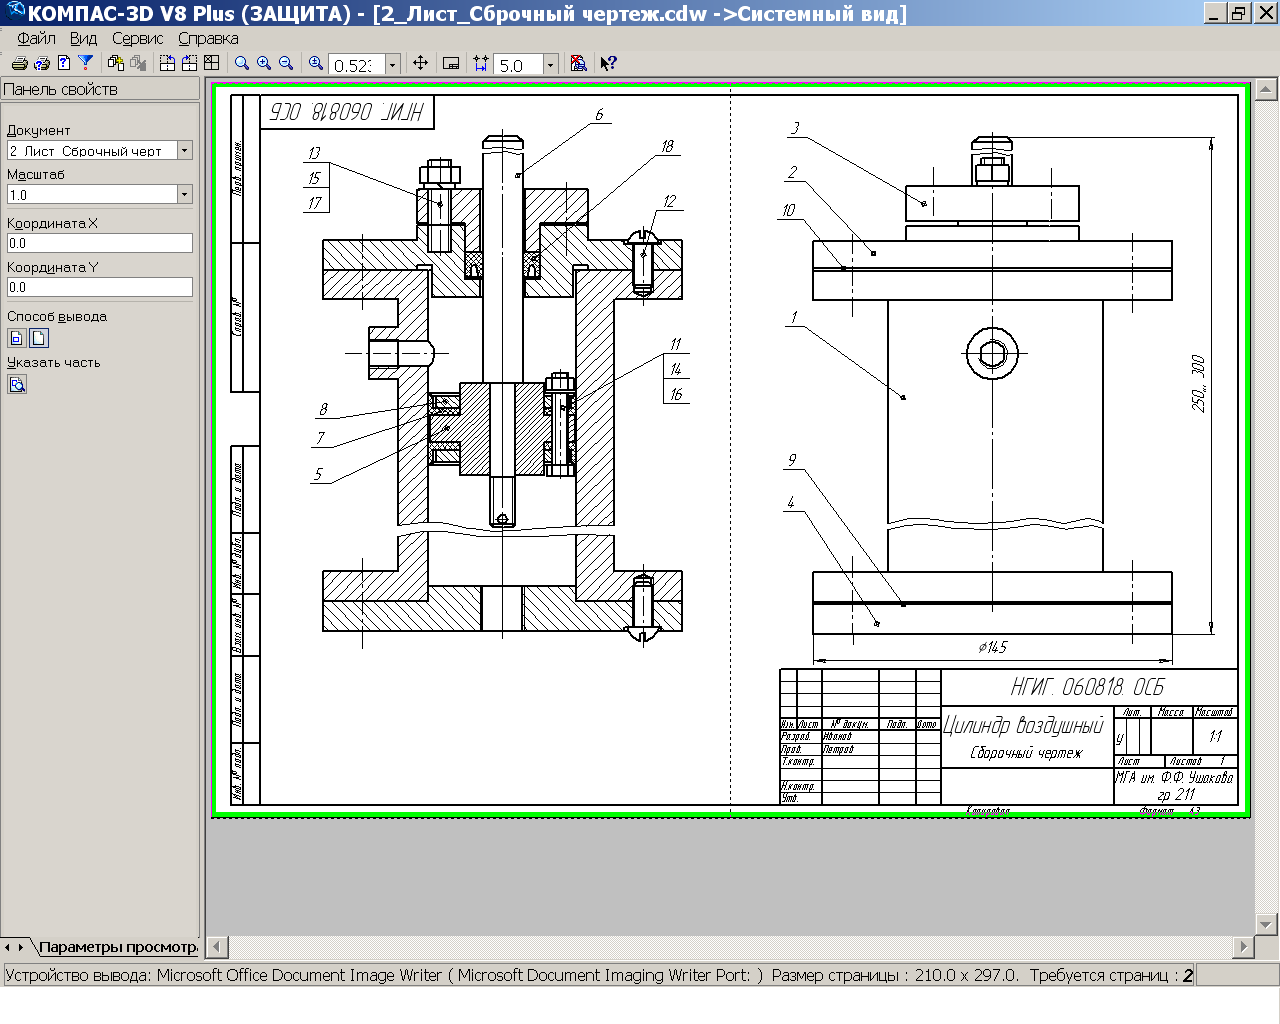Image resolution: width=1280 pixels, height=1024 pixels.
Task: Click the close preview icon with red cross
Action: pos(578,63)
